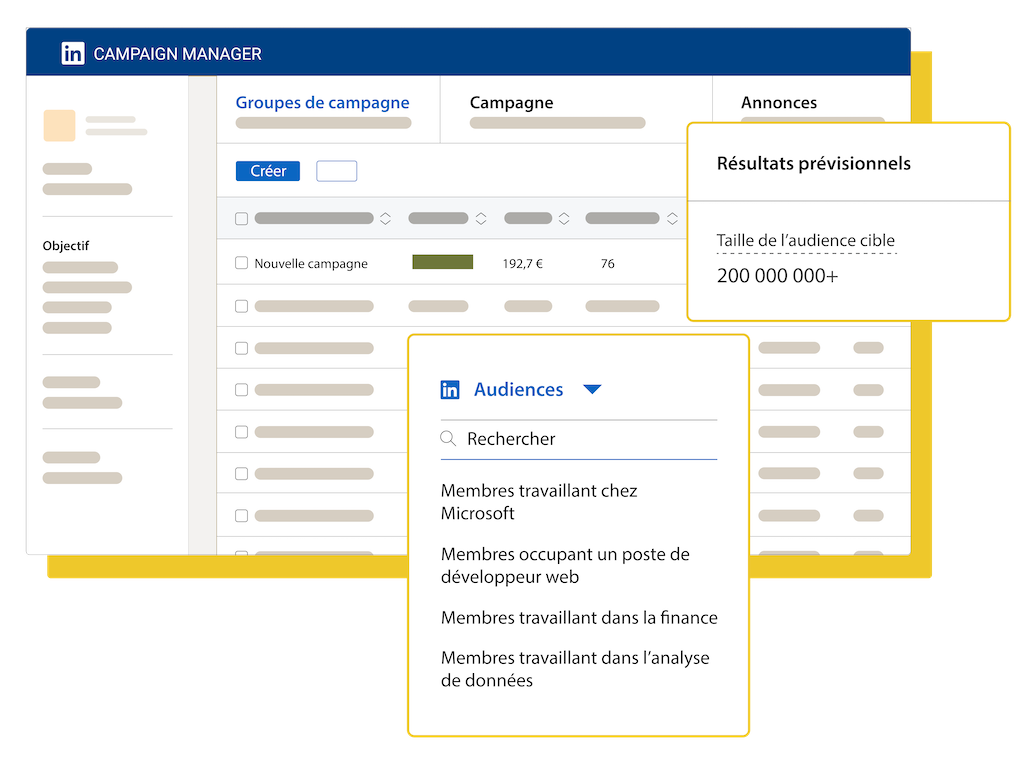Click the search magnifier icon in Audiences
The width and height of the screenshot is (1024, 771).
(x=449, y=439)
